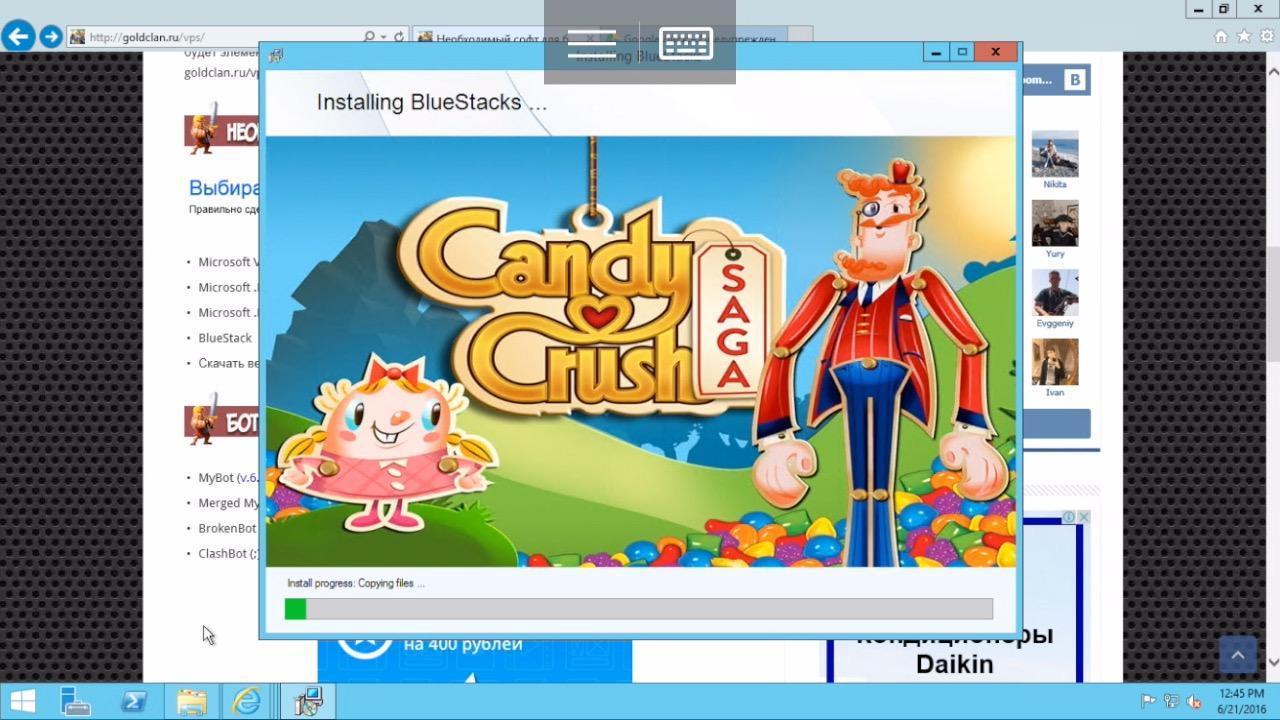1280x720 pixels.
Task: Open the address bar autocomplete dropdown arrow
Action: pyautogui.click(x=383, y=37)
